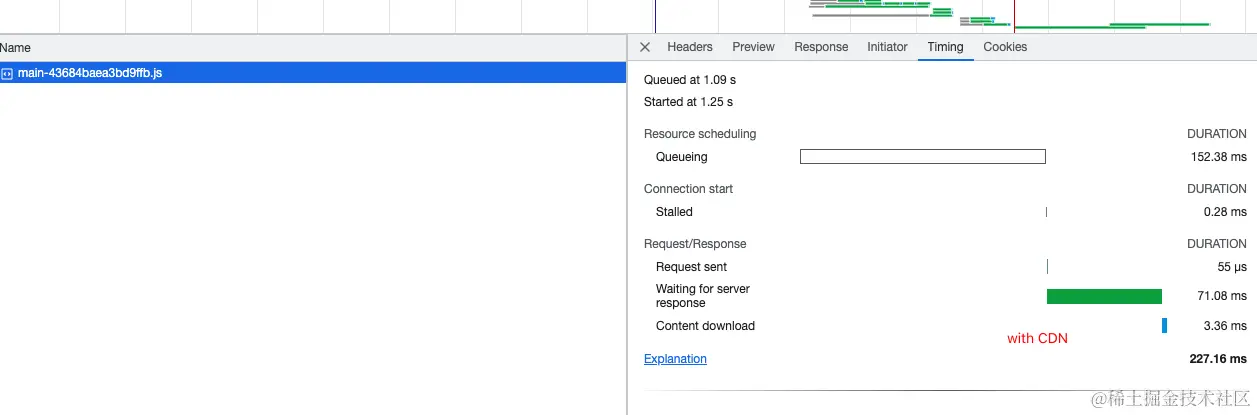Image resolution: width=1257 pixels, height=415 pixels.
Task: Switch to the Response tab
Action: click(821, 47)
